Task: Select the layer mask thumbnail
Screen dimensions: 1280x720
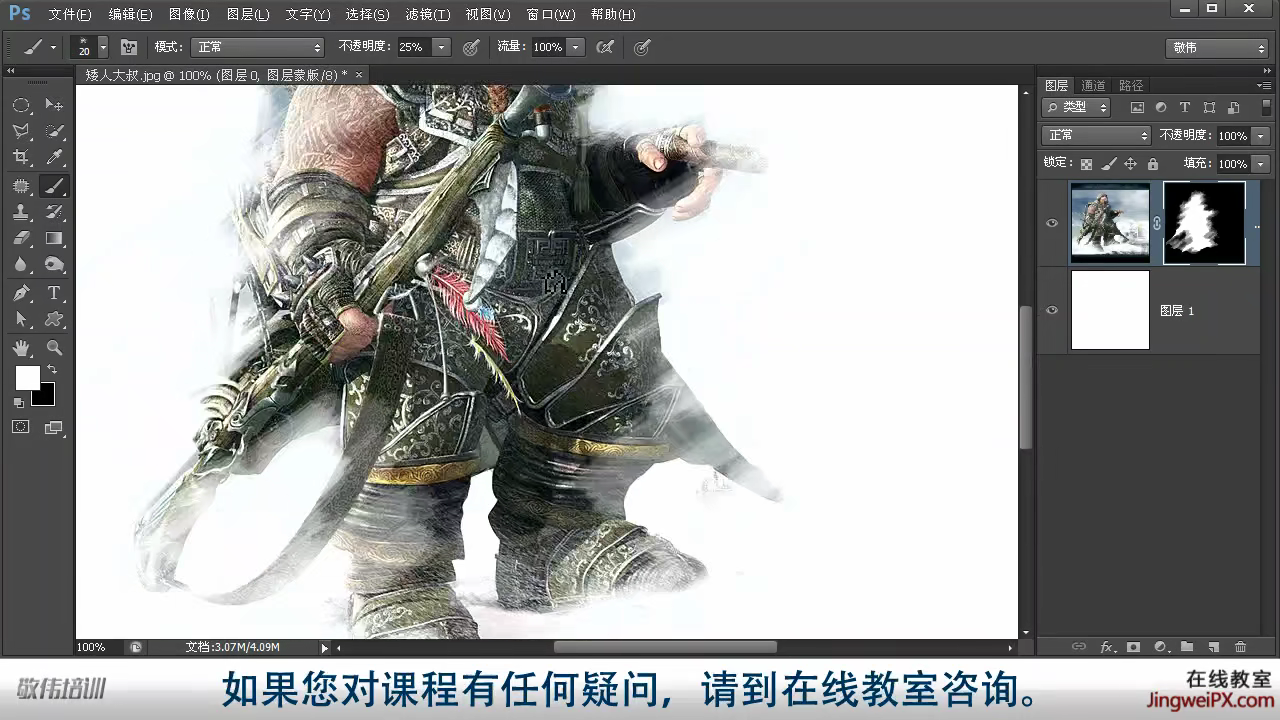Action: [x=1204, y=223]
